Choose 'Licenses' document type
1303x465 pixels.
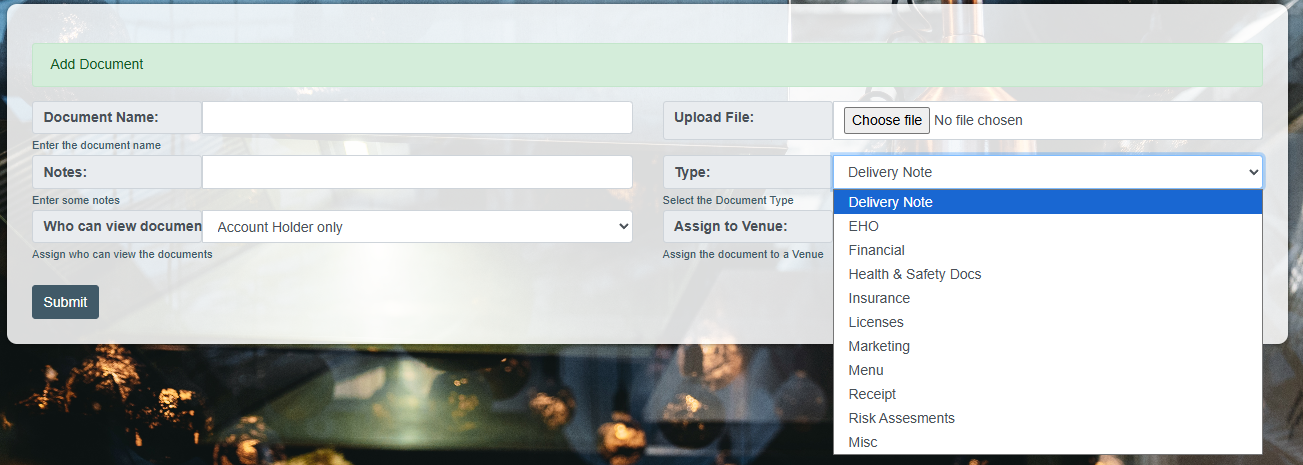coord(875,322)
